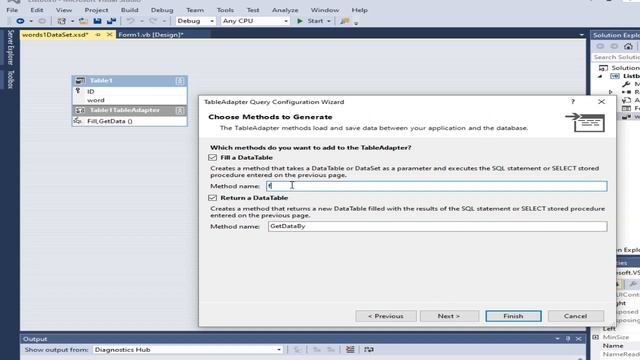Click the Fill,GetData query icon
640x360 pixels.
(x=78, y=121)
